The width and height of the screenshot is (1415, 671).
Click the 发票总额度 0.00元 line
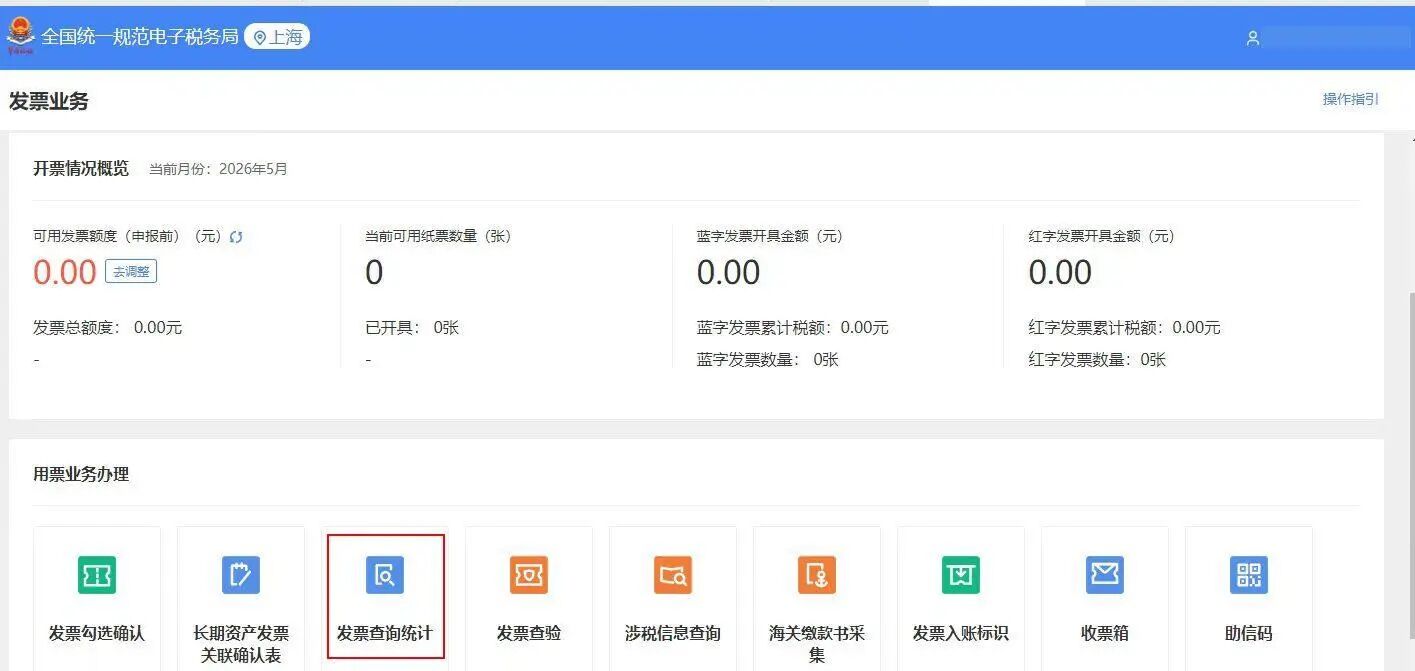coord(108,327)
